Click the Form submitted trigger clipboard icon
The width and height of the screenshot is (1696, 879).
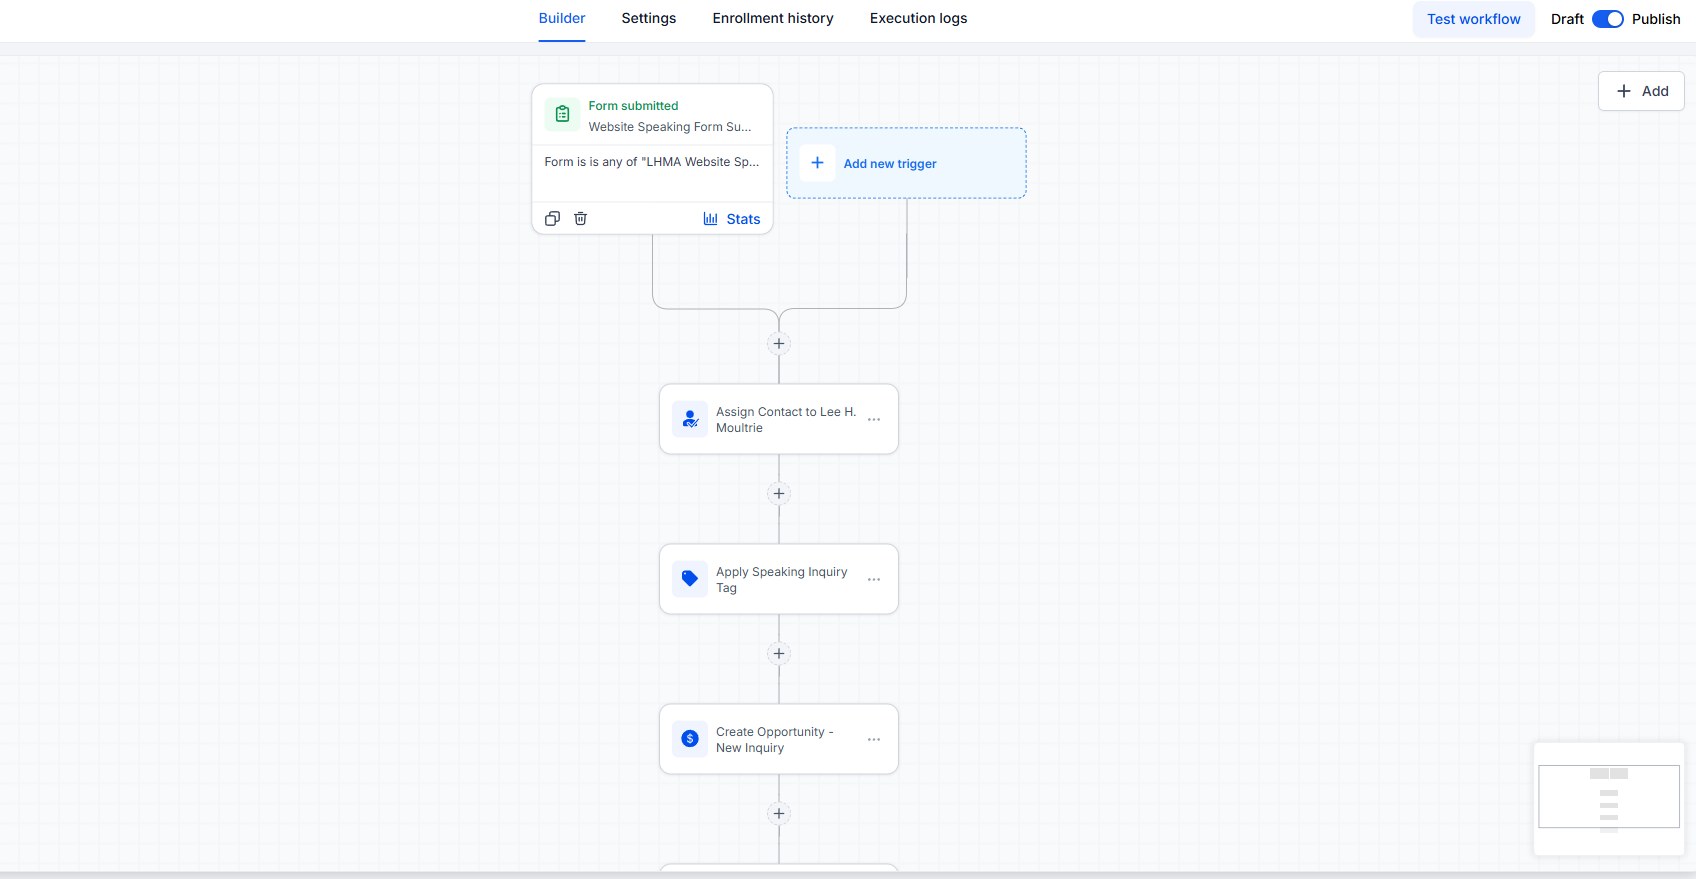click(x=562, y=114)
